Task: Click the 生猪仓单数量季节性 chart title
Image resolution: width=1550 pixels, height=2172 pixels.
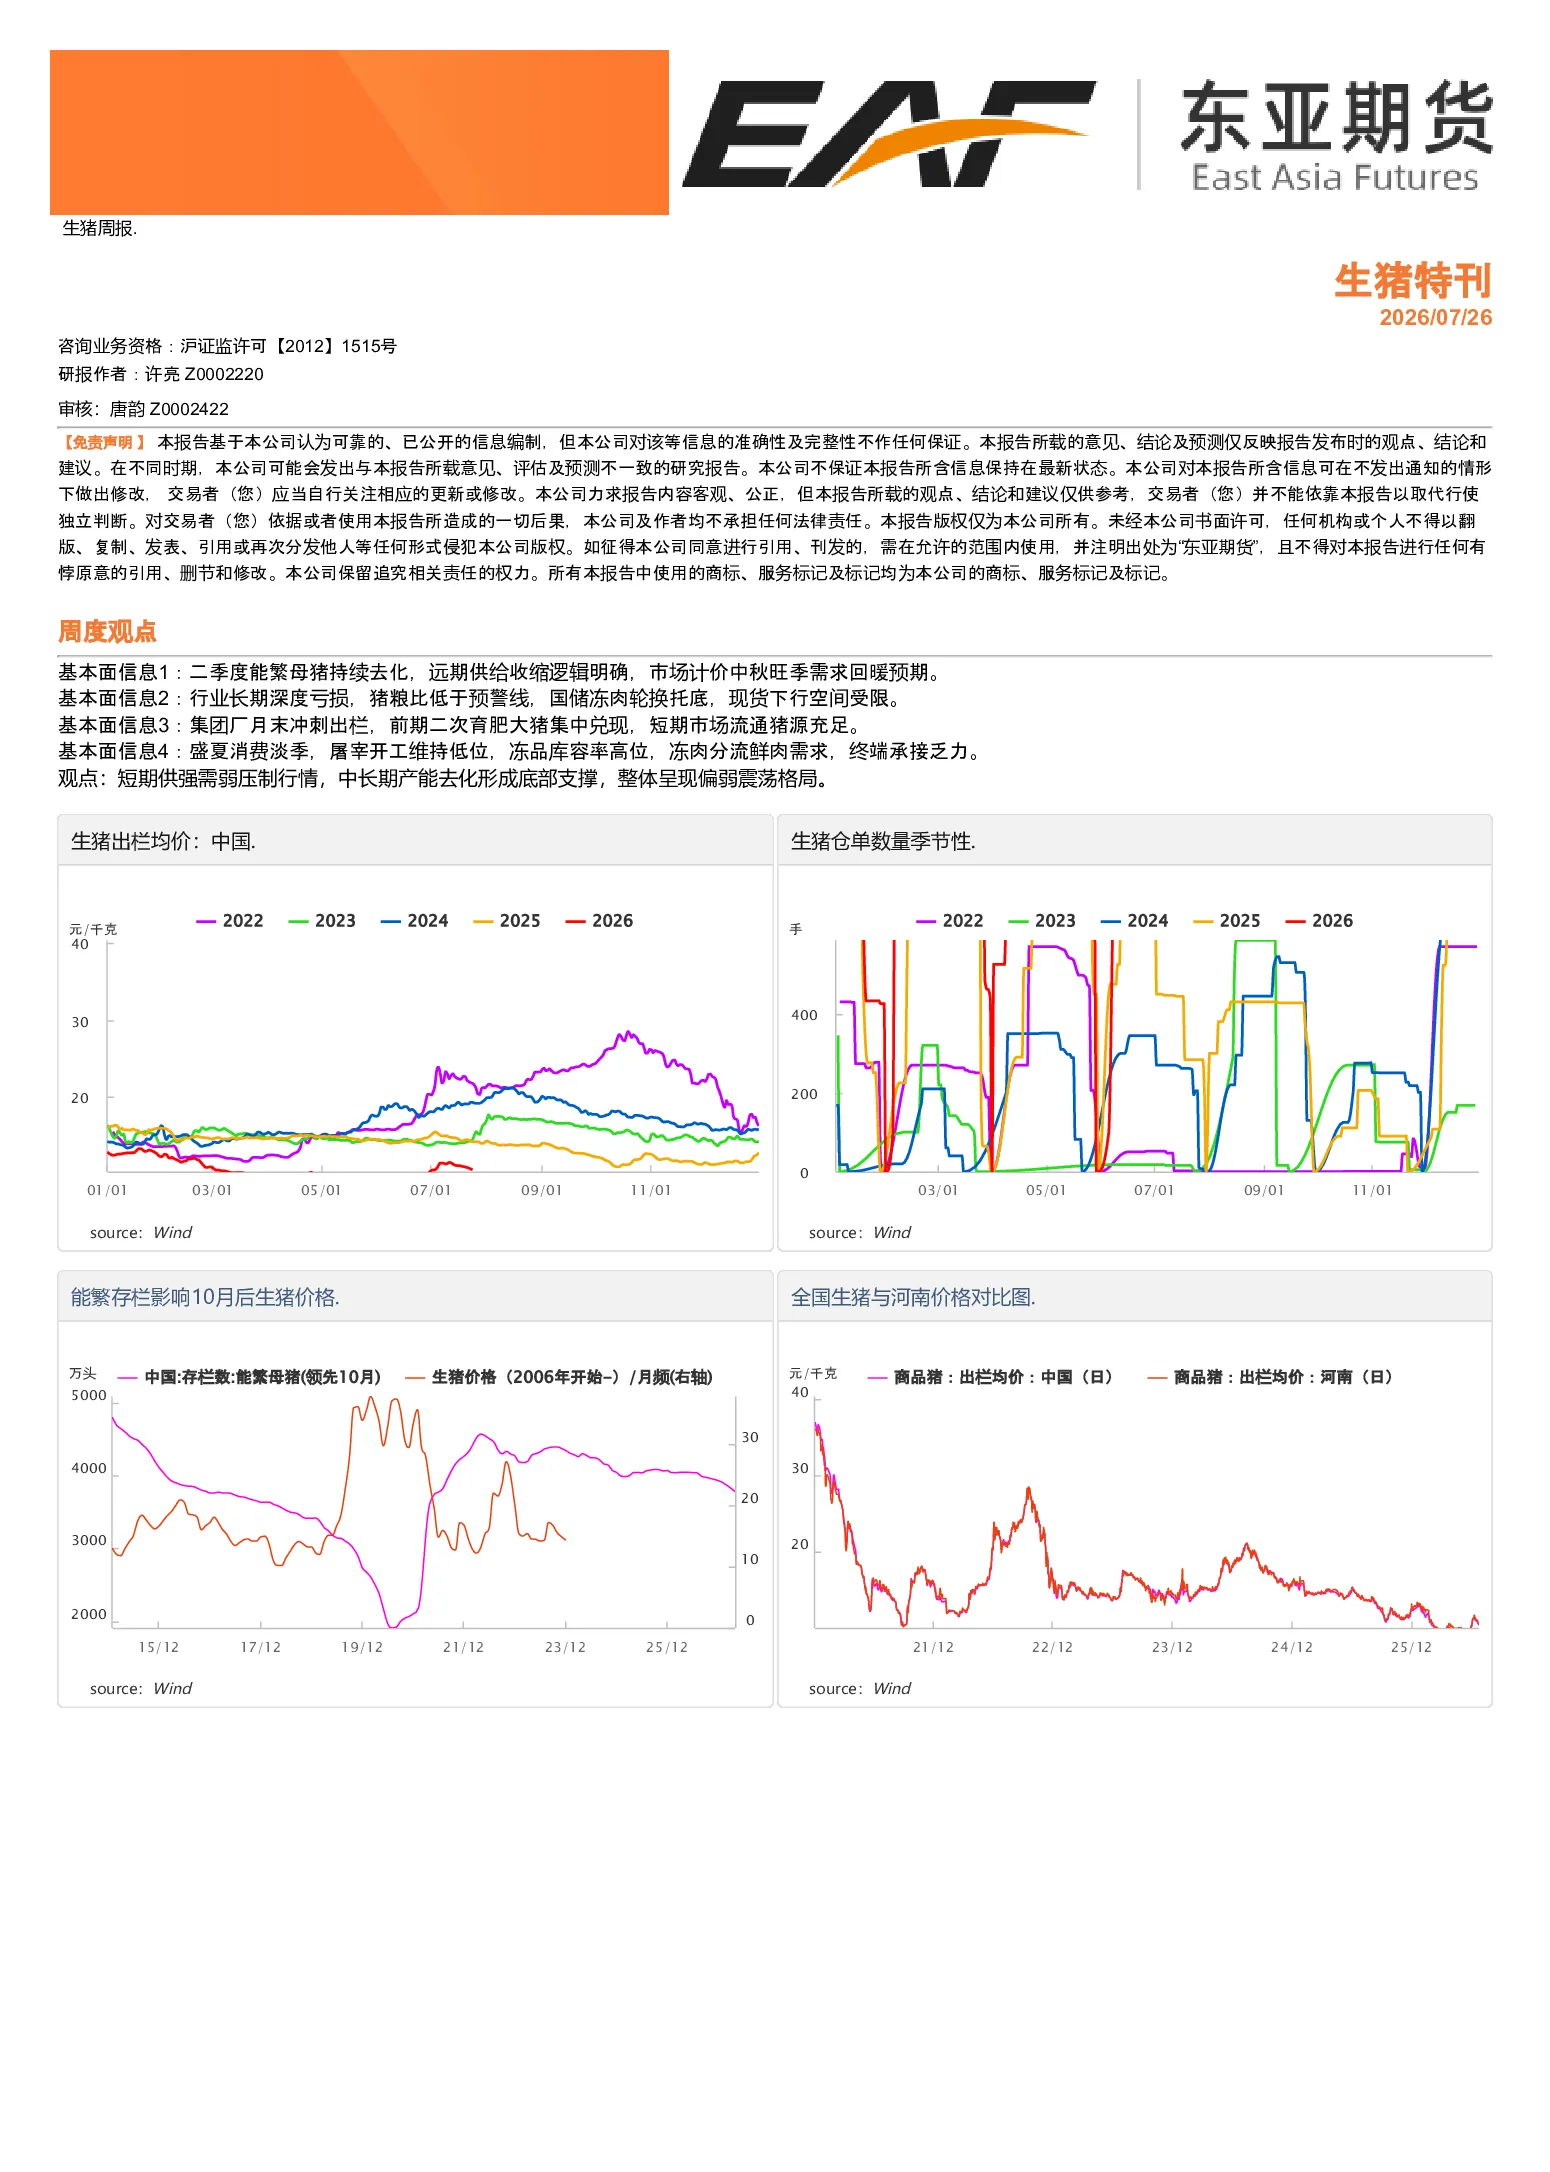Action: click(883, 841)
